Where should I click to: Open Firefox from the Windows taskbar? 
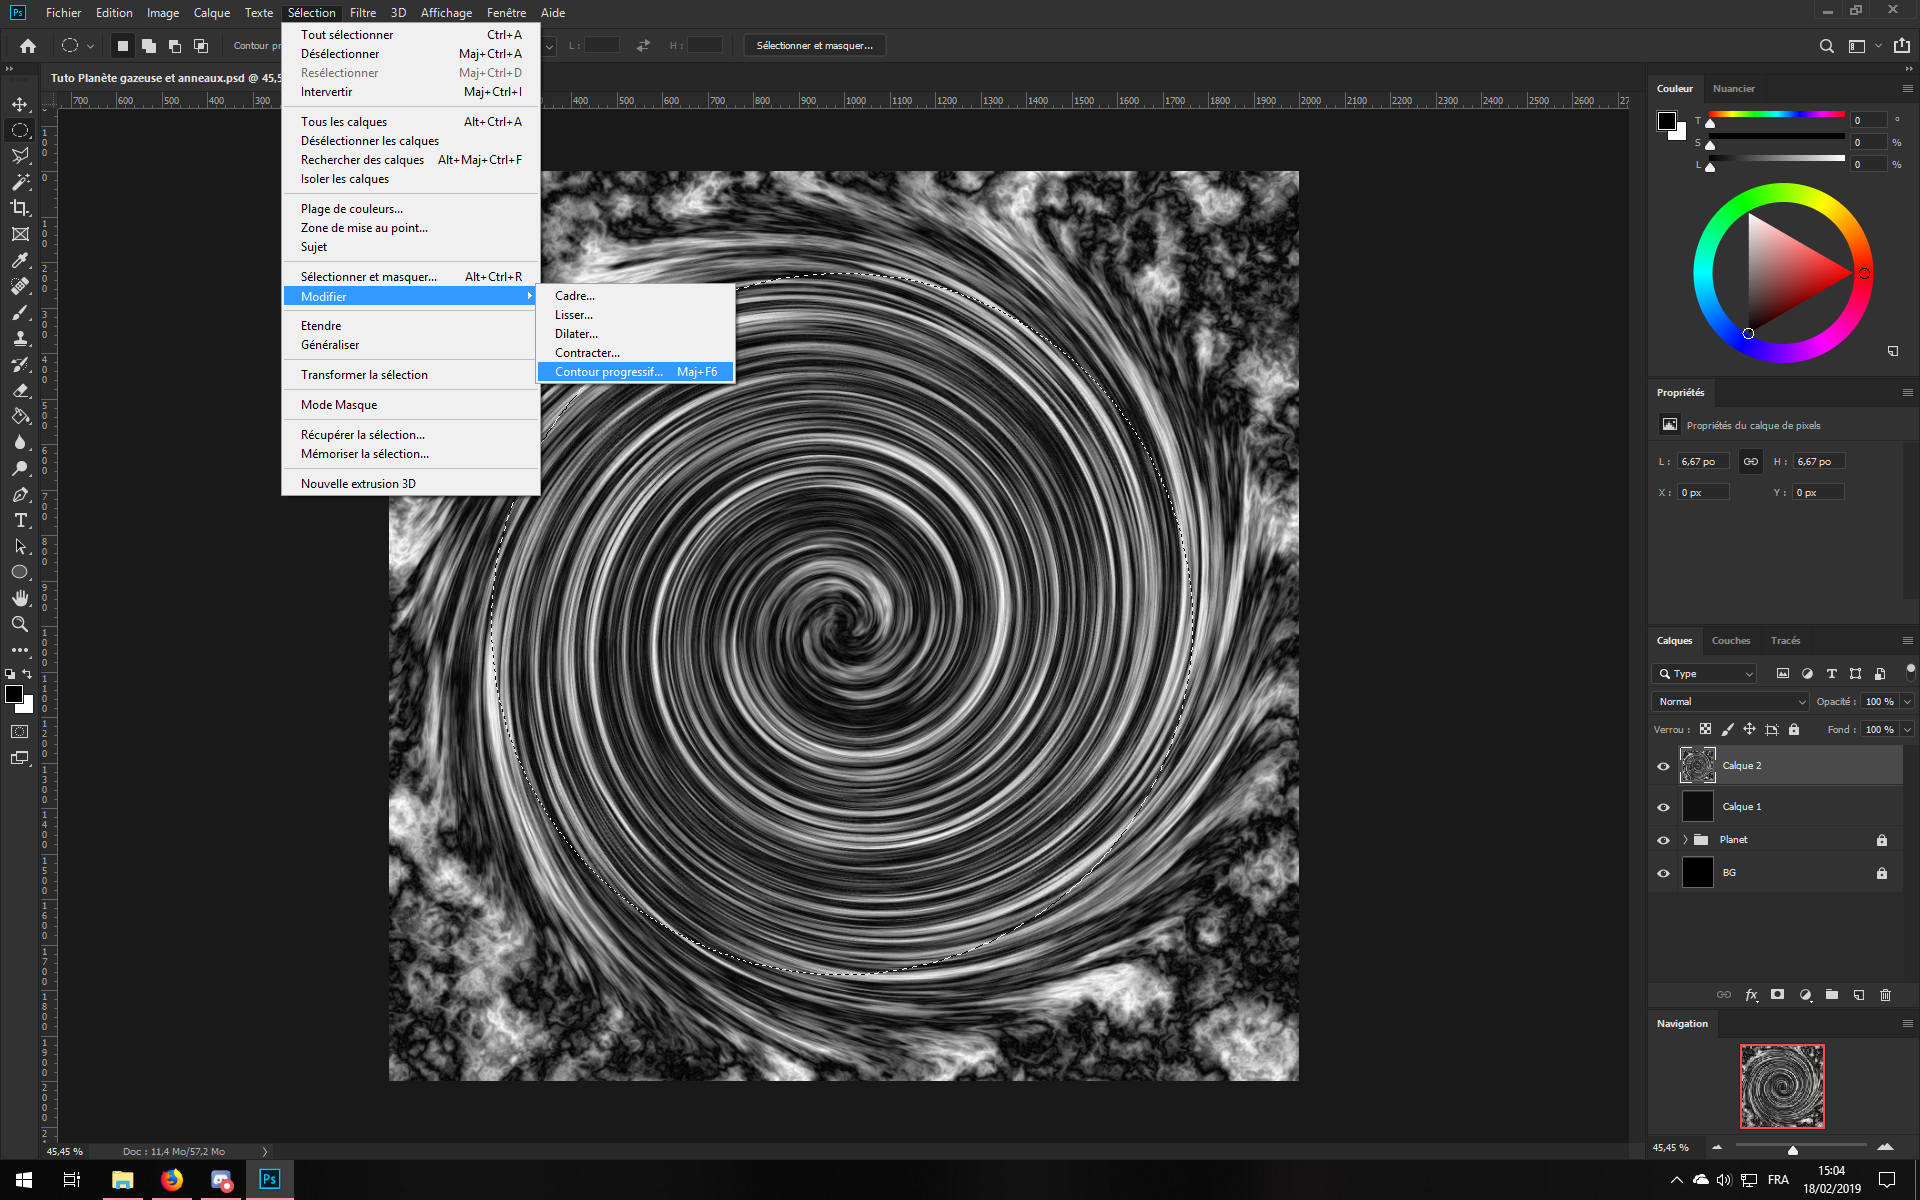pyautogui.click(x=172, y=1180)
